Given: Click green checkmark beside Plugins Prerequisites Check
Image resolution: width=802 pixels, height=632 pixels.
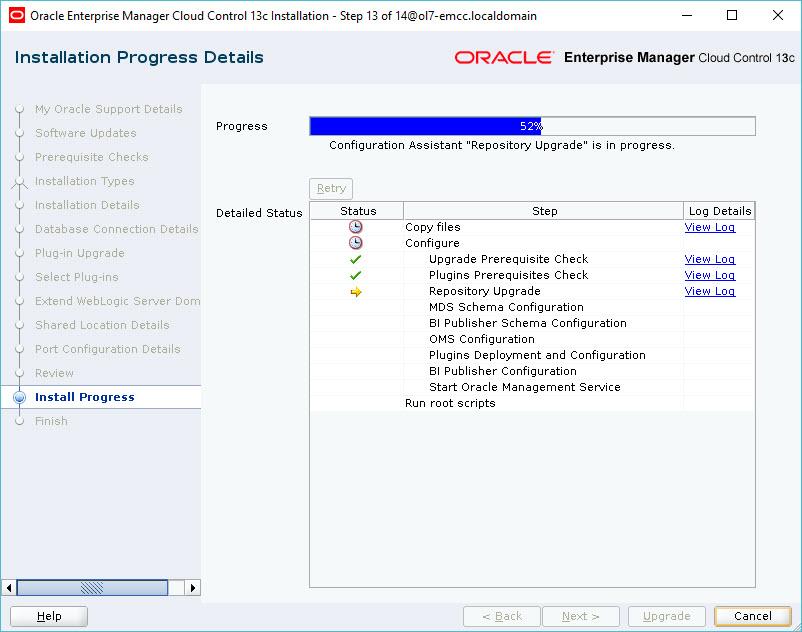Looking at the screenshot, I should point(355,275).
